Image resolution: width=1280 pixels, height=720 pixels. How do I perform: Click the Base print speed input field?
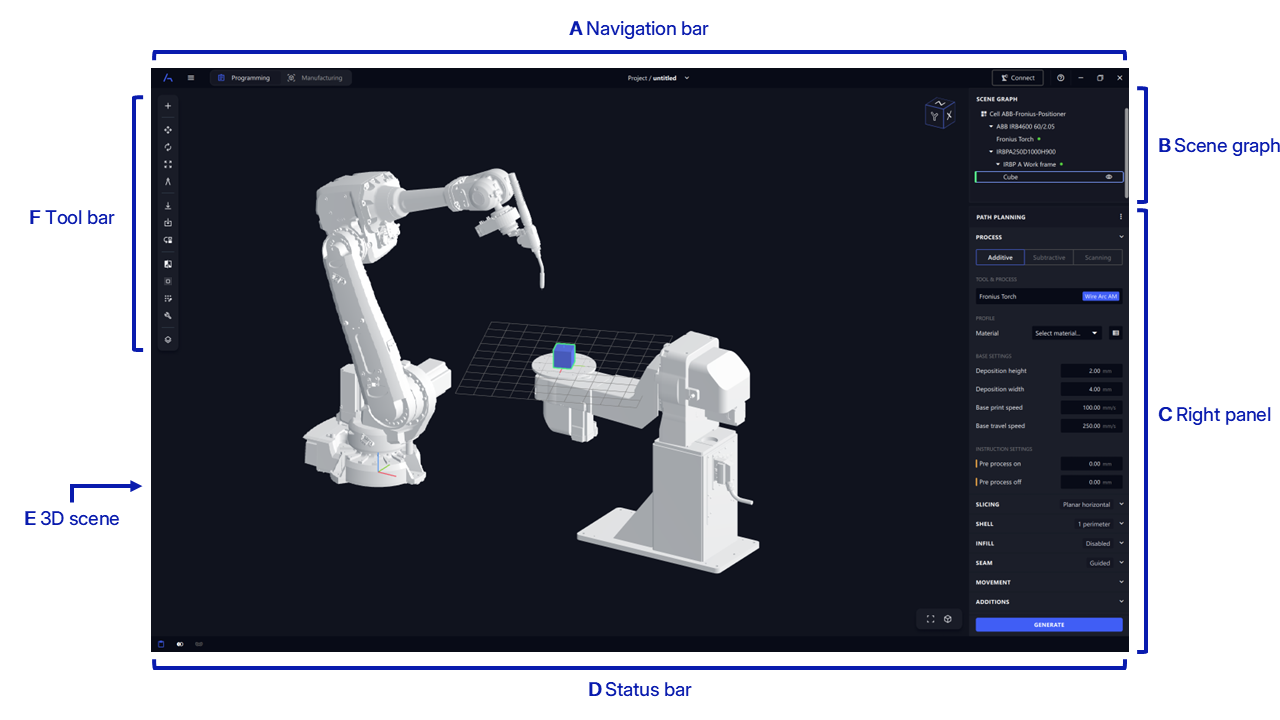point(1091,408)
